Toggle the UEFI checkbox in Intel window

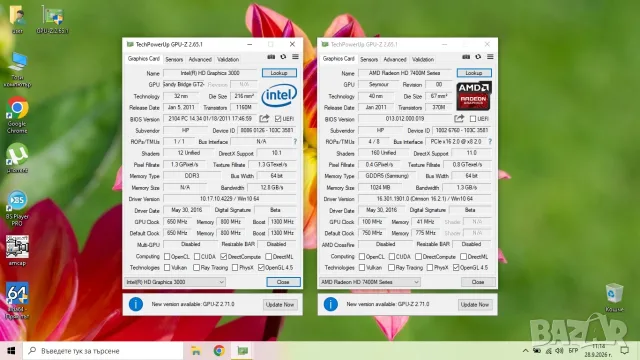(278, 119)
